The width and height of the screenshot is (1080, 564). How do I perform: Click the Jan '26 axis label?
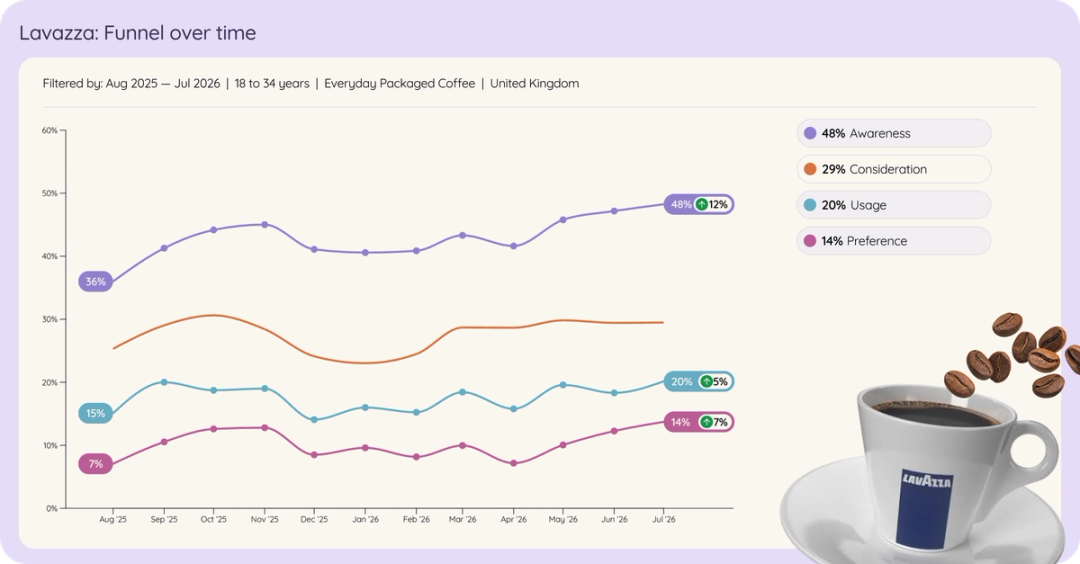[365, 520]
